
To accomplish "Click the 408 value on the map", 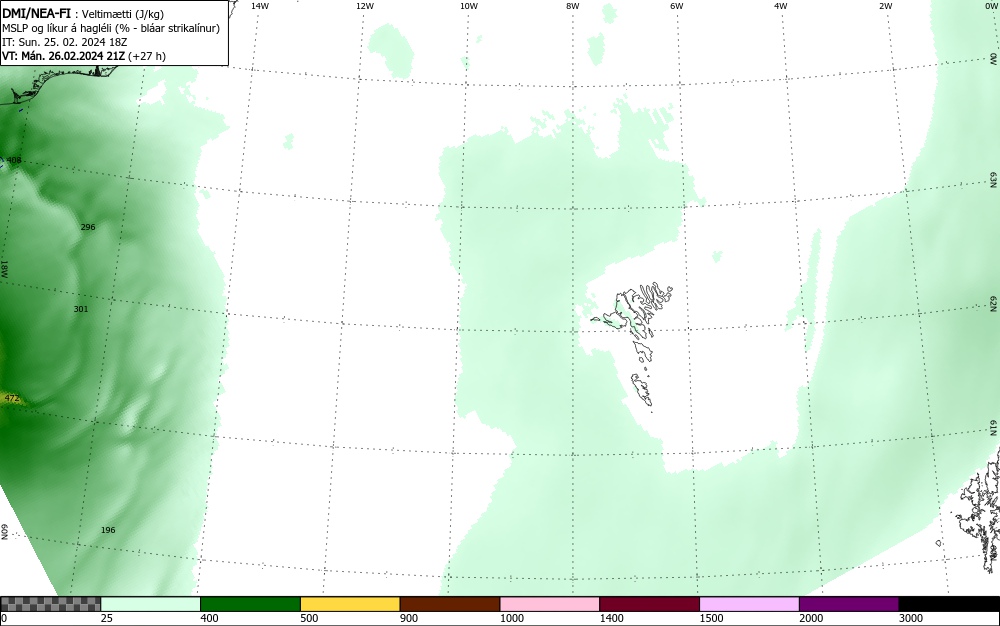I will click(x=14, y=160).
